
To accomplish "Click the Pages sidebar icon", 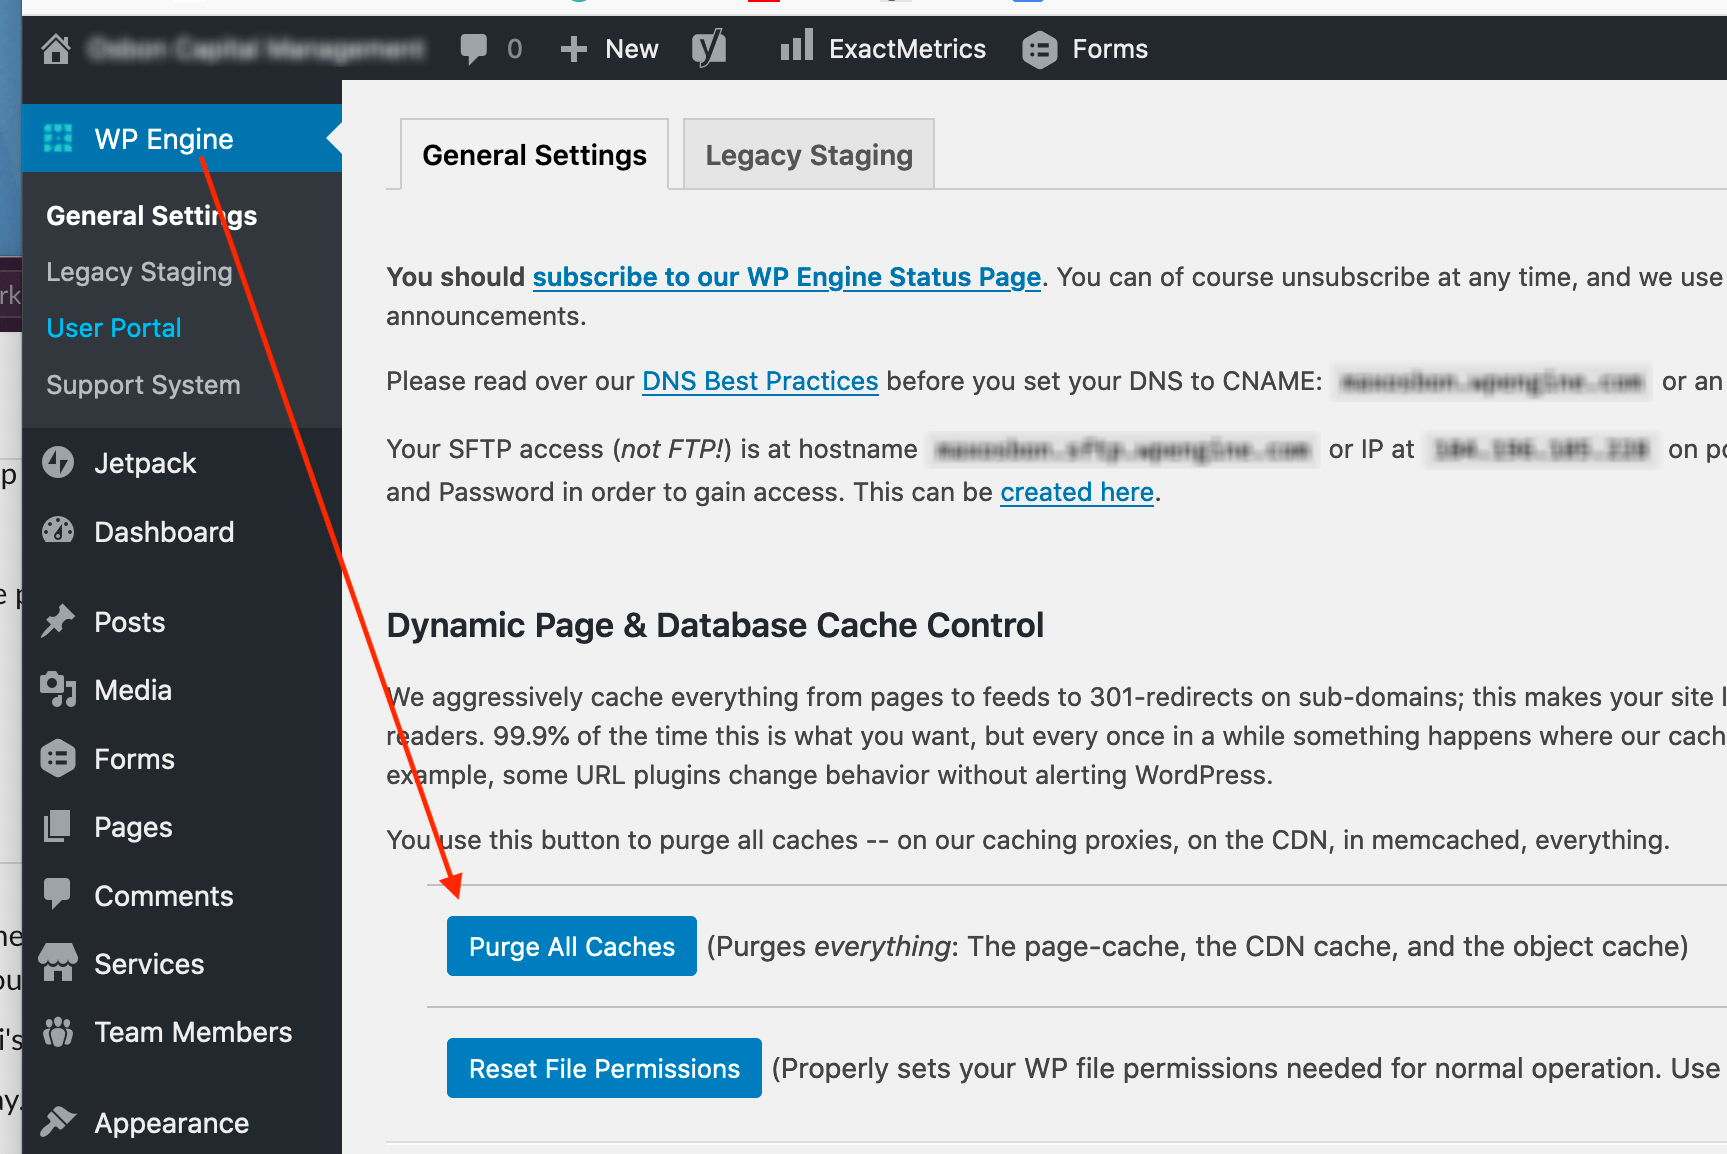I will [58, 826].
